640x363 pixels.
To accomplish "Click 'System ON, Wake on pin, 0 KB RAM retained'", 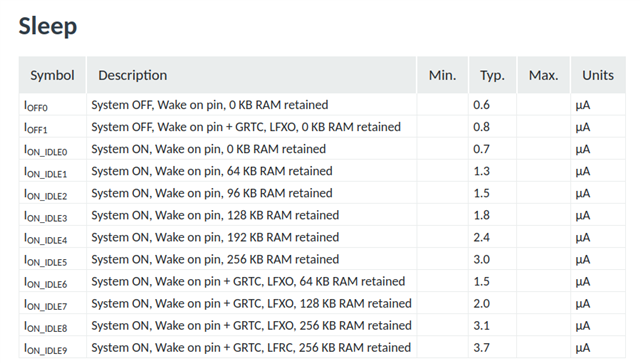I will pos(209,149).
